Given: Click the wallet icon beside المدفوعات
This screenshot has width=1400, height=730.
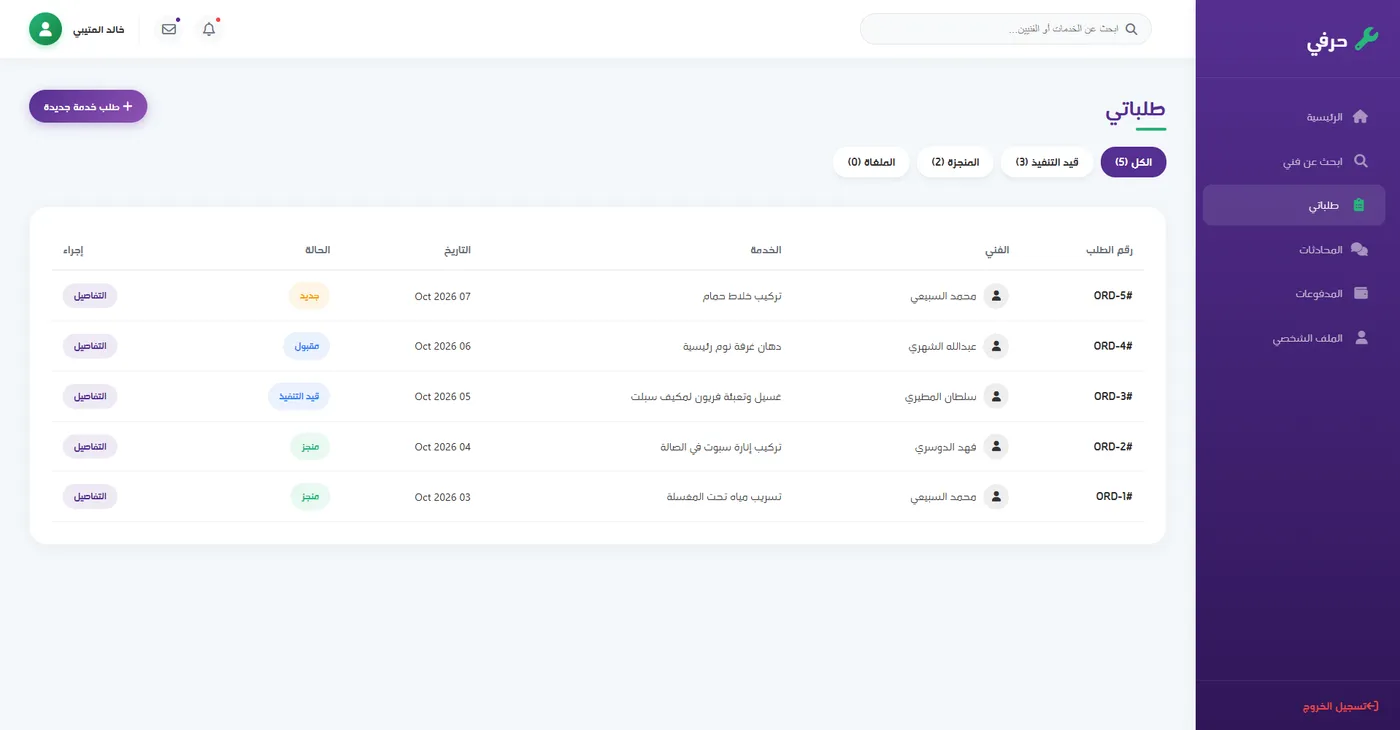Looking at the screenshot, I should [1360, 293].
